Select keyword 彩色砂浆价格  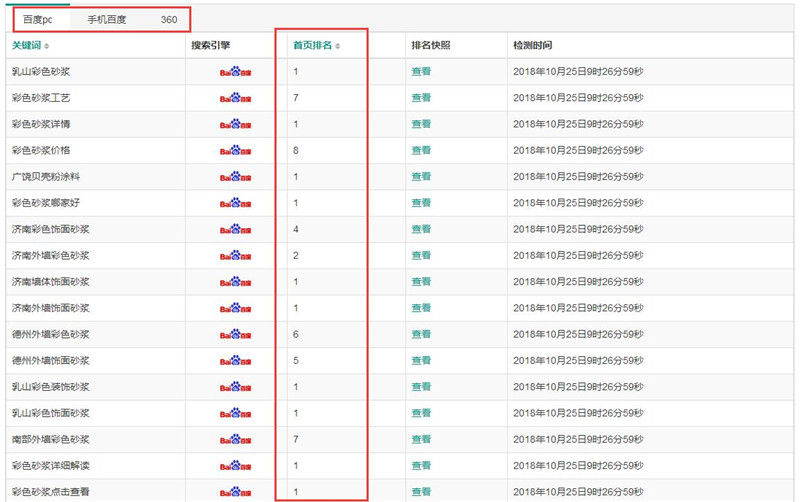click(41, 150)
